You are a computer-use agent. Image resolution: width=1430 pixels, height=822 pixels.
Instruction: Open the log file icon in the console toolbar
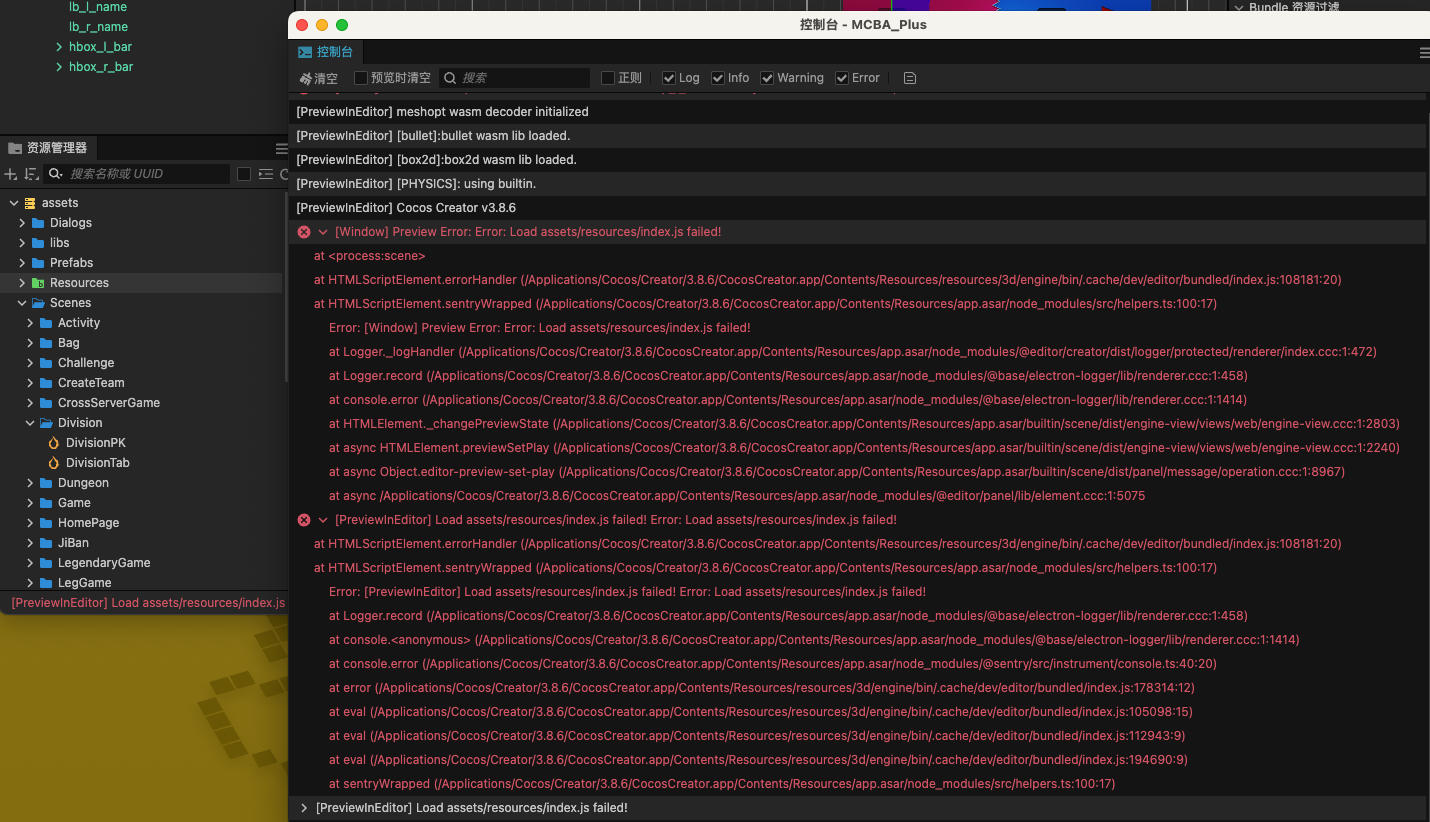point(909,78)
